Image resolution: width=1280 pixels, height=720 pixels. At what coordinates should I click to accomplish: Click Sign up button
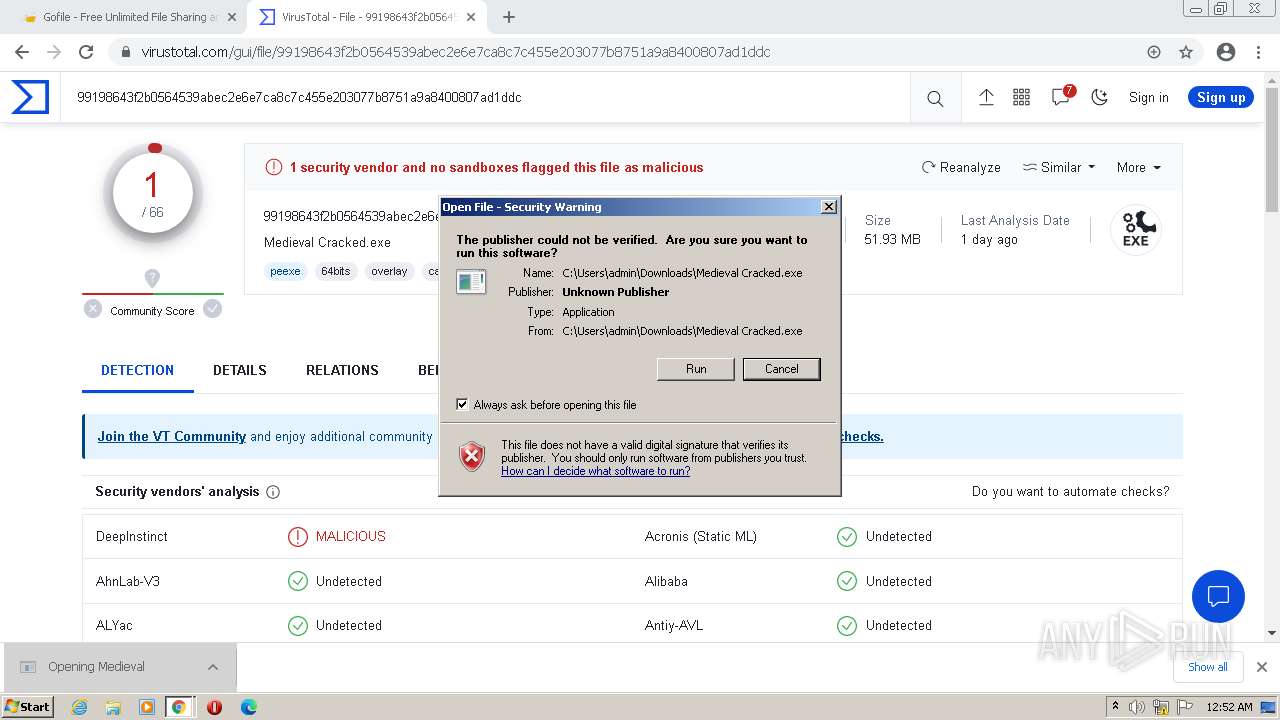1221,97
